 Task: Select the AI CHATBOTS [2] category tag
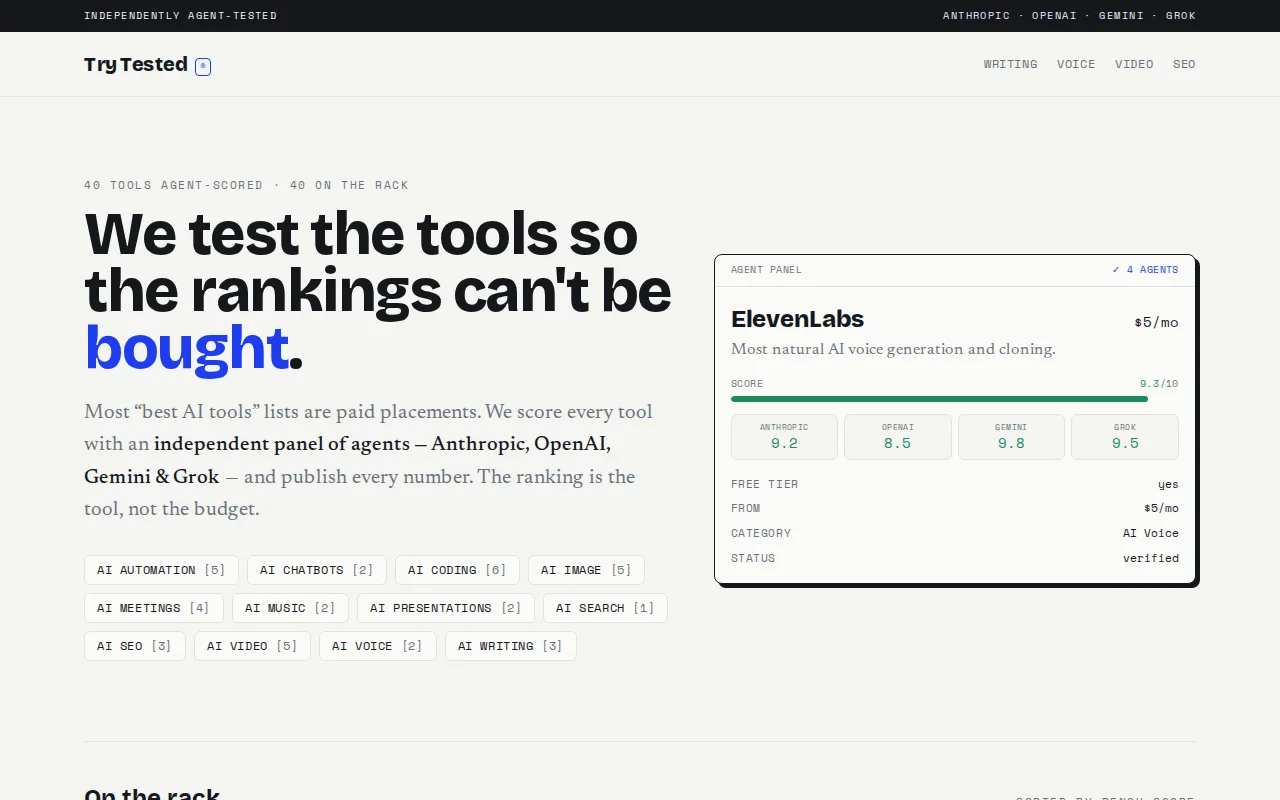(x=317, y=570)
